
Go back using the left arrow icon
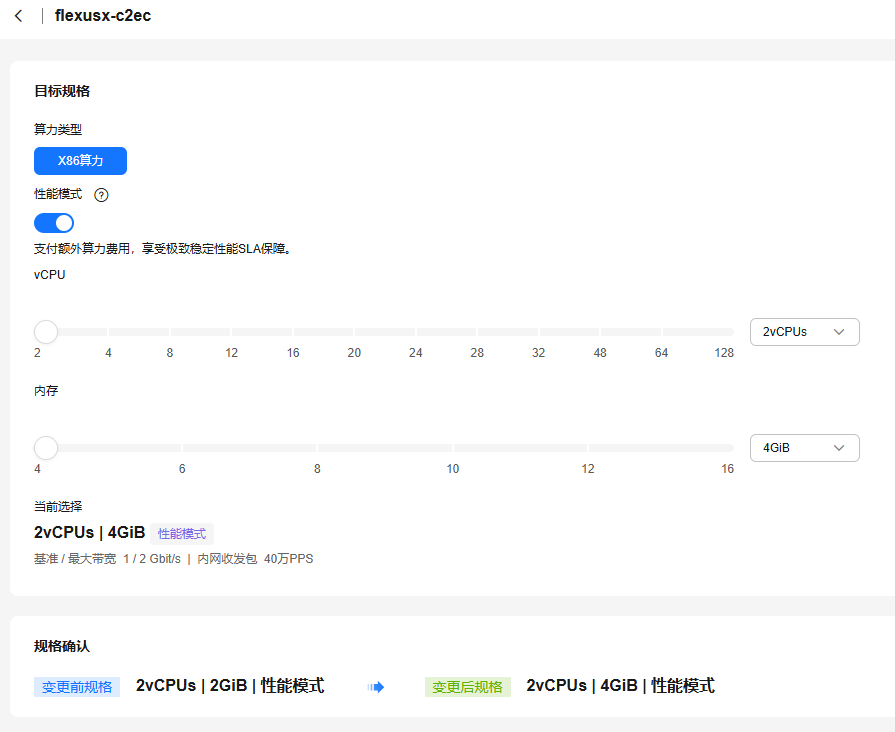coord(19,16)
